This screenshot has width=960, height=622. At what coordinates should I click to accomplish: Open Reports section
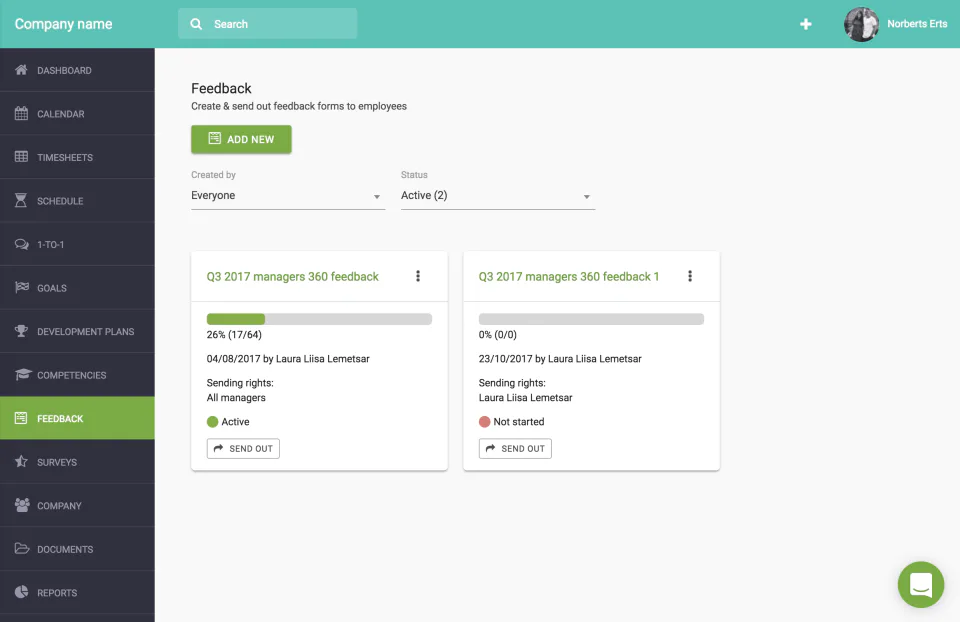click(77, 593)
